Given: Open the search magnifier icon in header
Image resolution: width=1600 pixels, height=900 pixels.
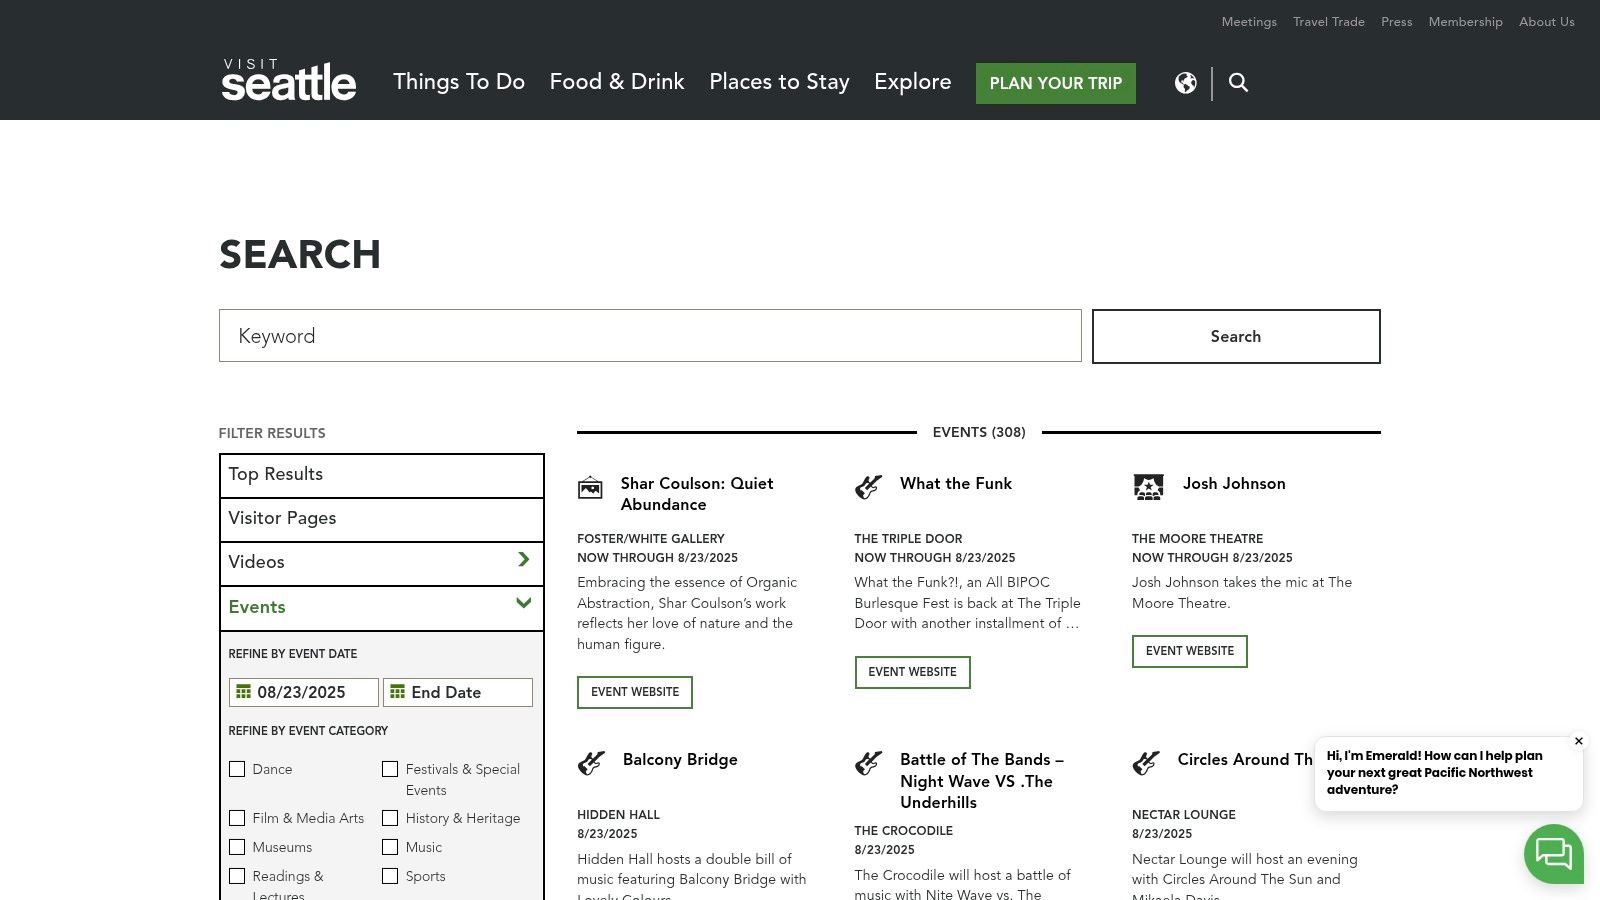Looking at the screenshot, I should pyautogui.click(x=1238, y=83).
